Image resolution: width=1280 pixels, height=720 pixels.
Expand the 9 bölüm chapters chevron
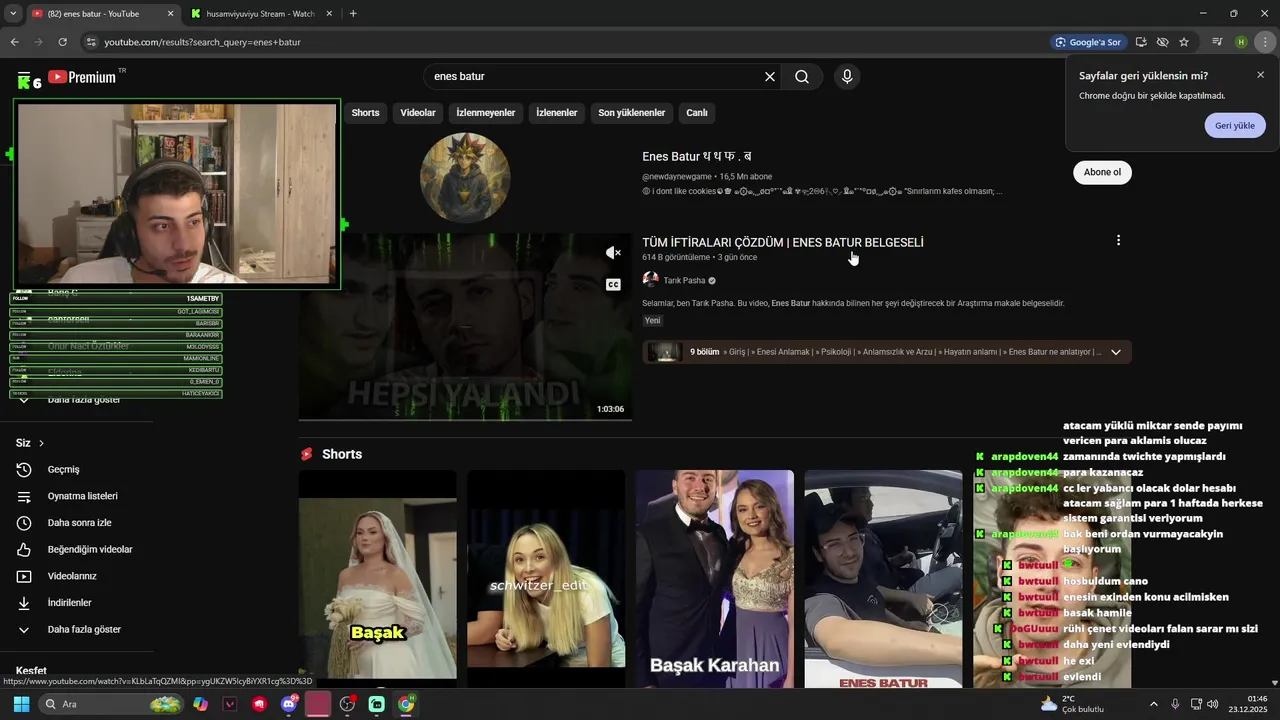coord(1116,352)
